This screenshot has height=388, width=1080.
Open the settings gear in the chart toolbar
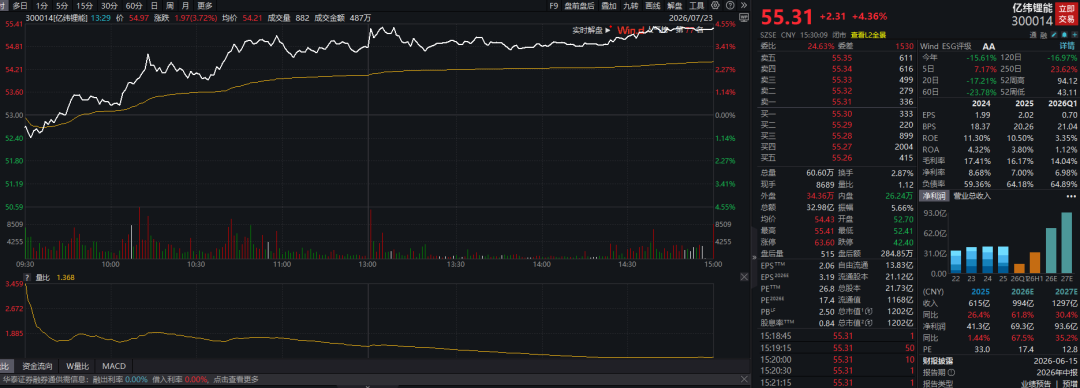click(715, 5)
